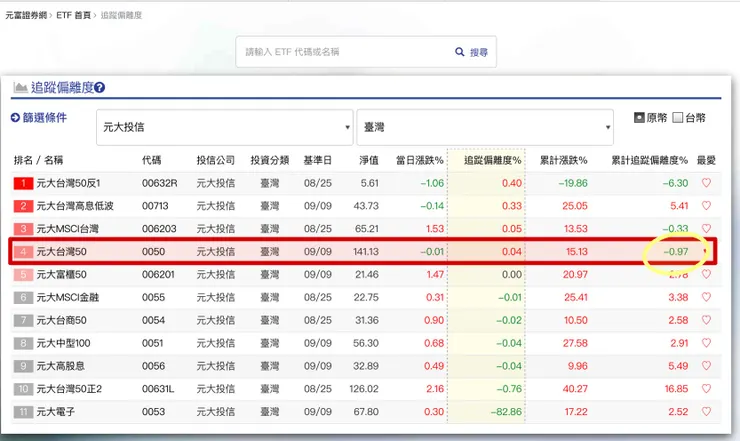
Task: Open ETF 元大MSCI金融
Action: coord(67,297)
